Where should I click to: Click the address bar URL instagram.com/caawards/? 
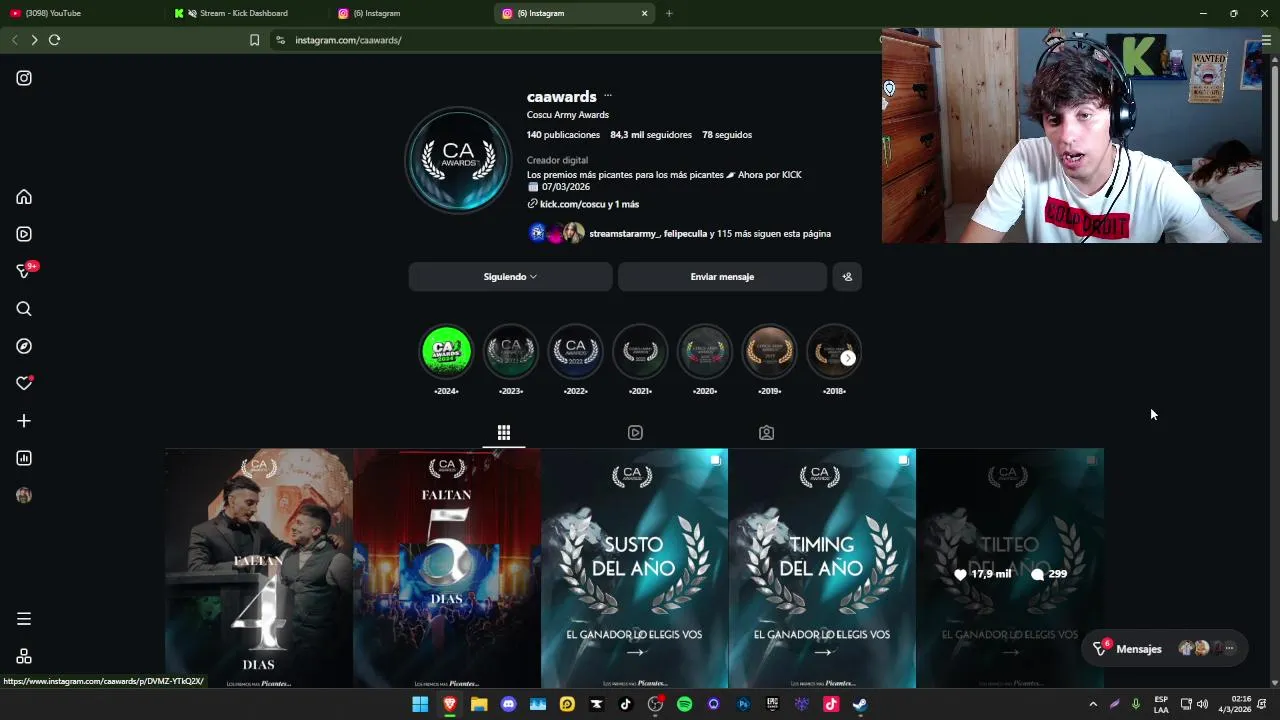pos(348,40)
